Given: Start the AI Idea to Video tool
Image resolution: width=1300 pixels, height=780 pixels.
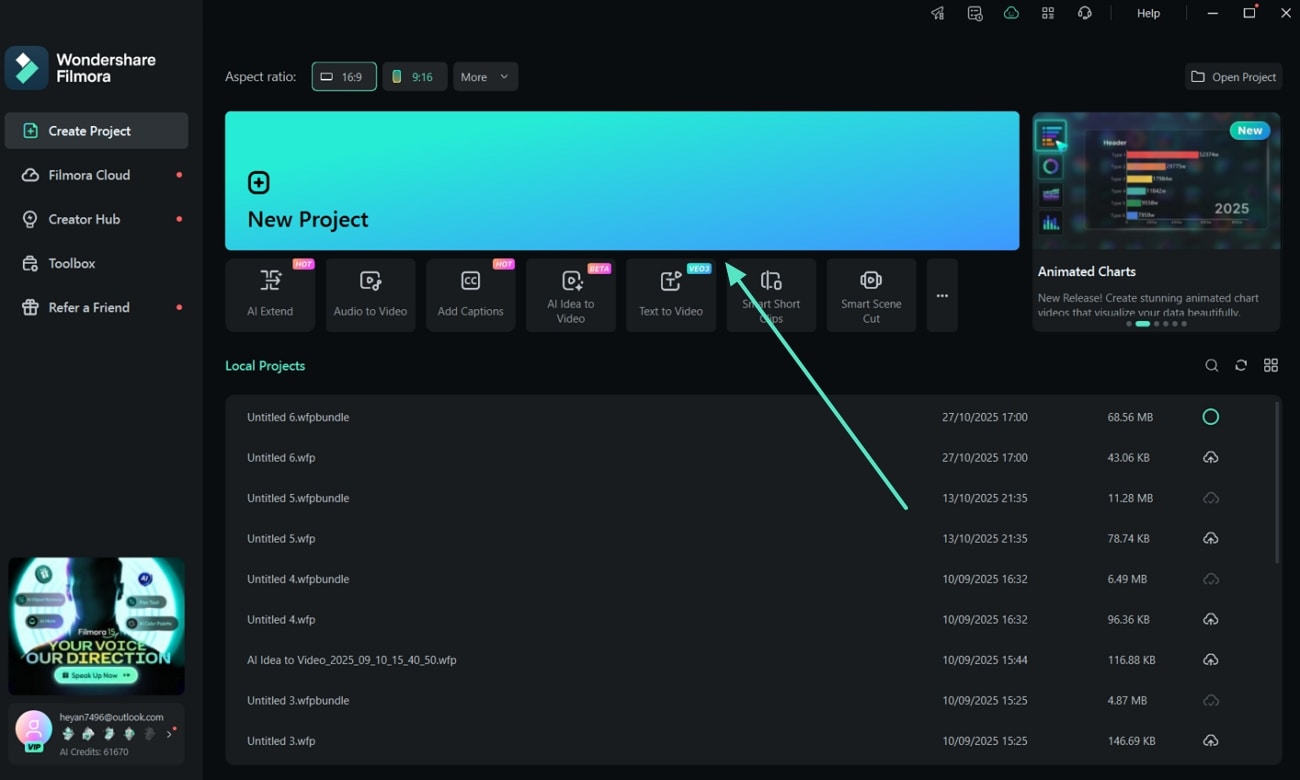Looking at the screenshot, I should (570, 295).
